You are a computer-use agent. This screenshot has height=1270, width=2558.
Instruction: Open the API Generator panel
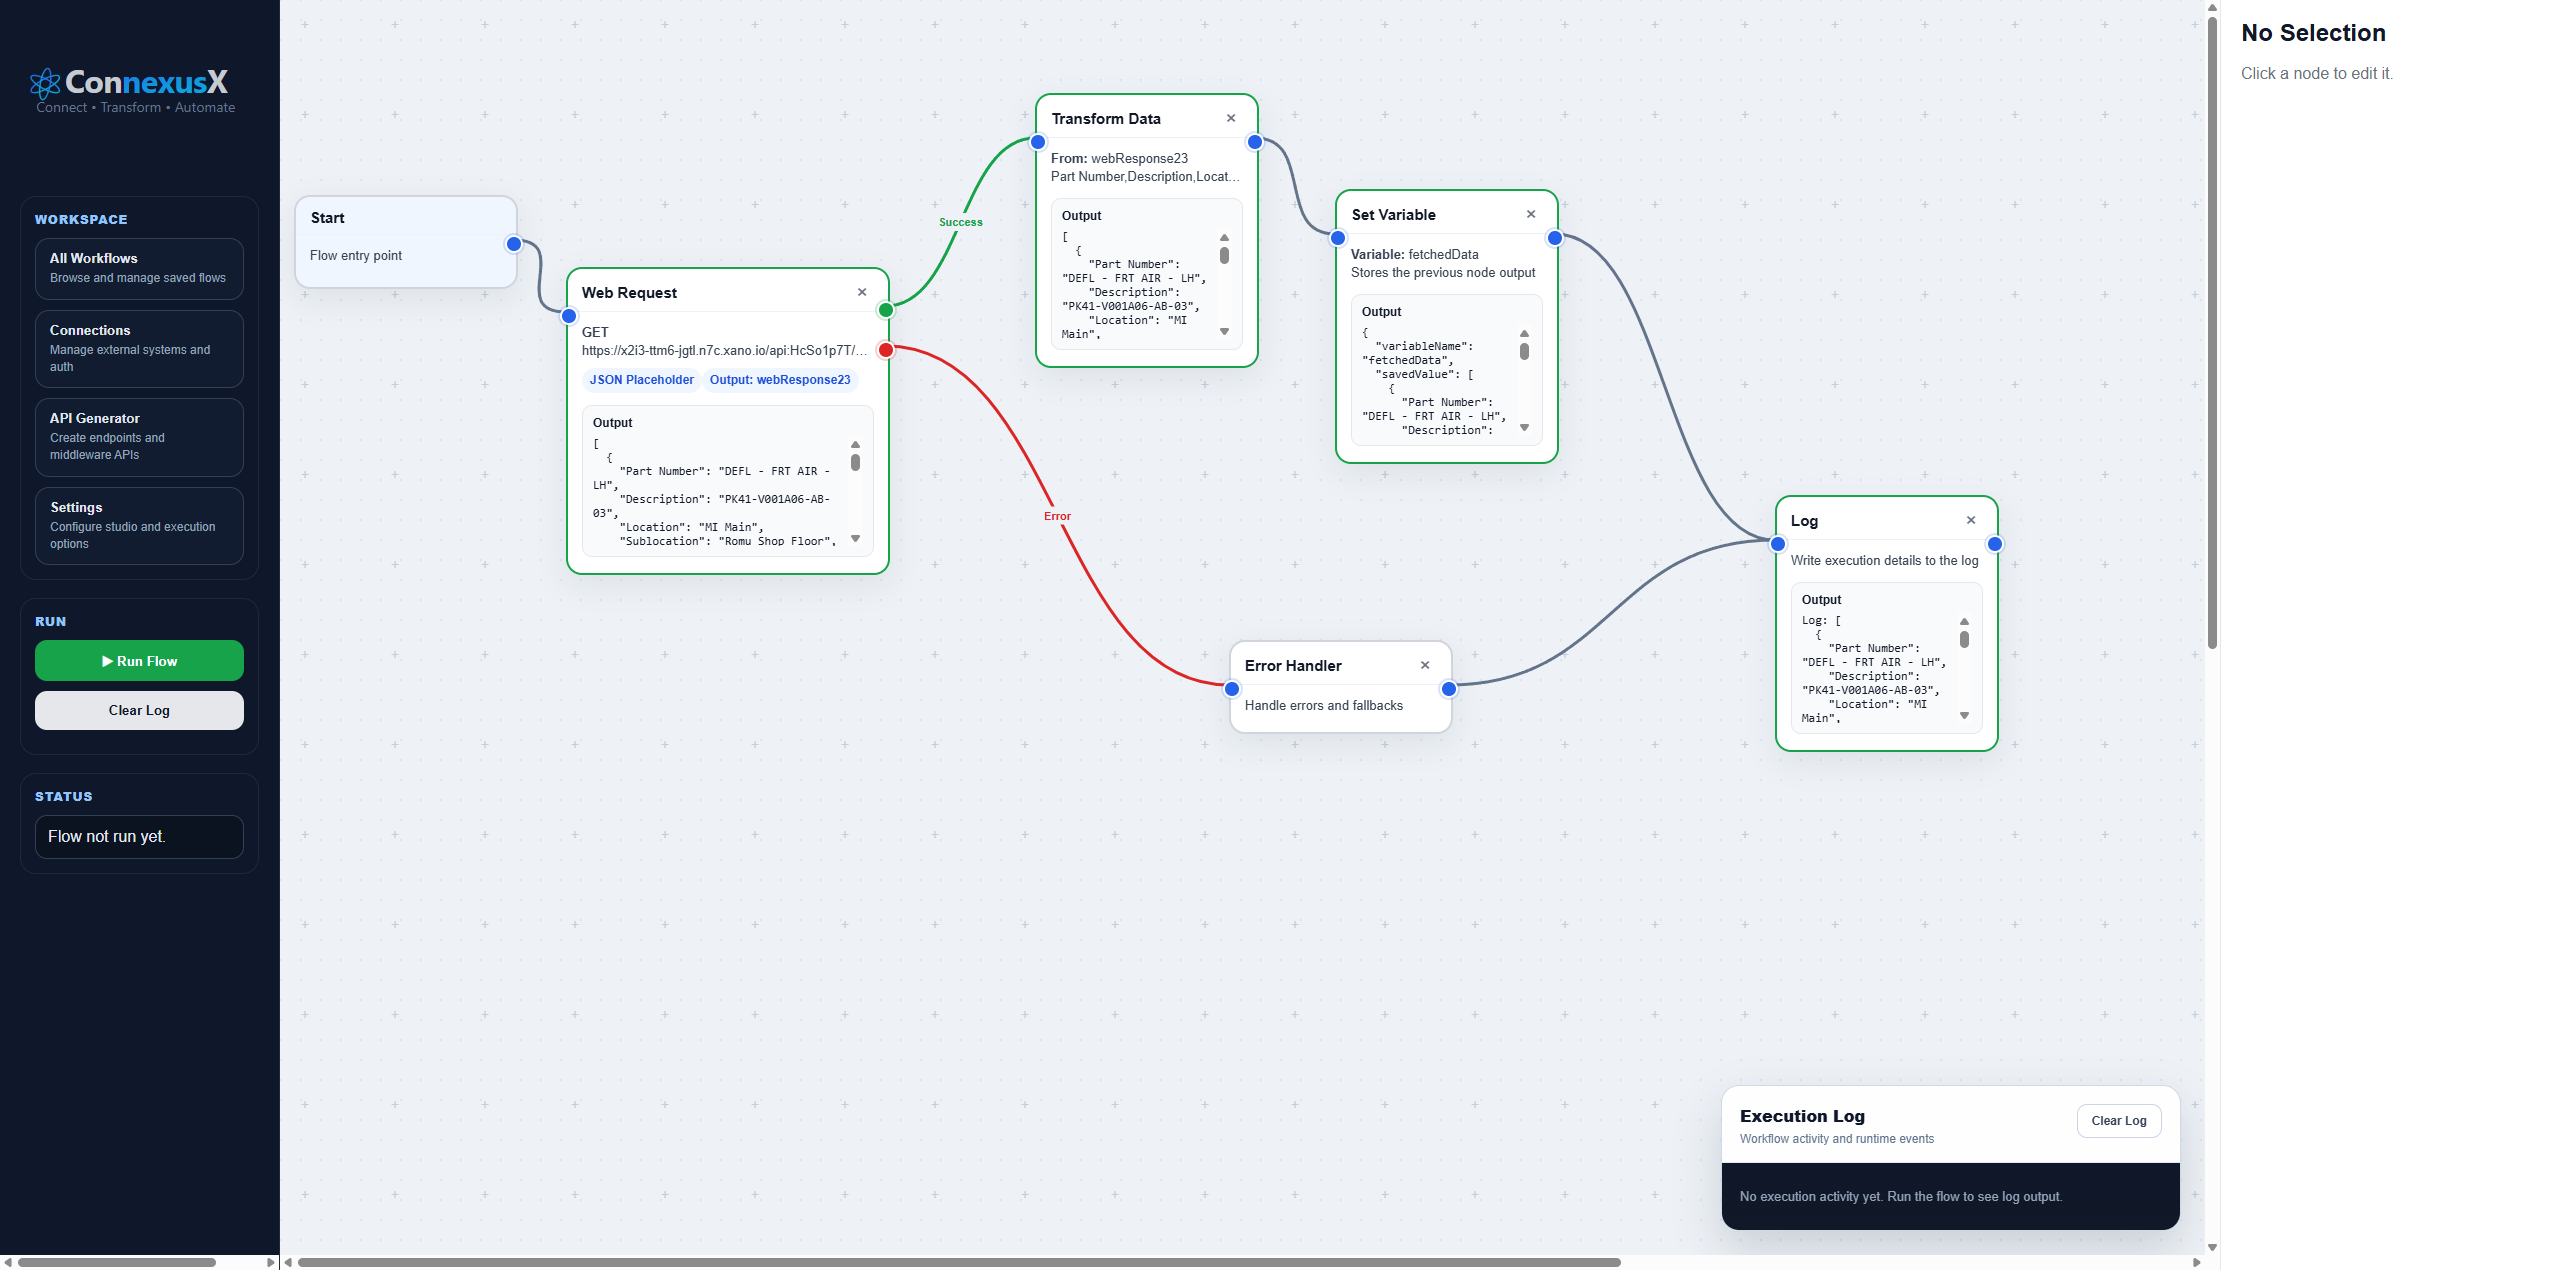tap(139, 435)
